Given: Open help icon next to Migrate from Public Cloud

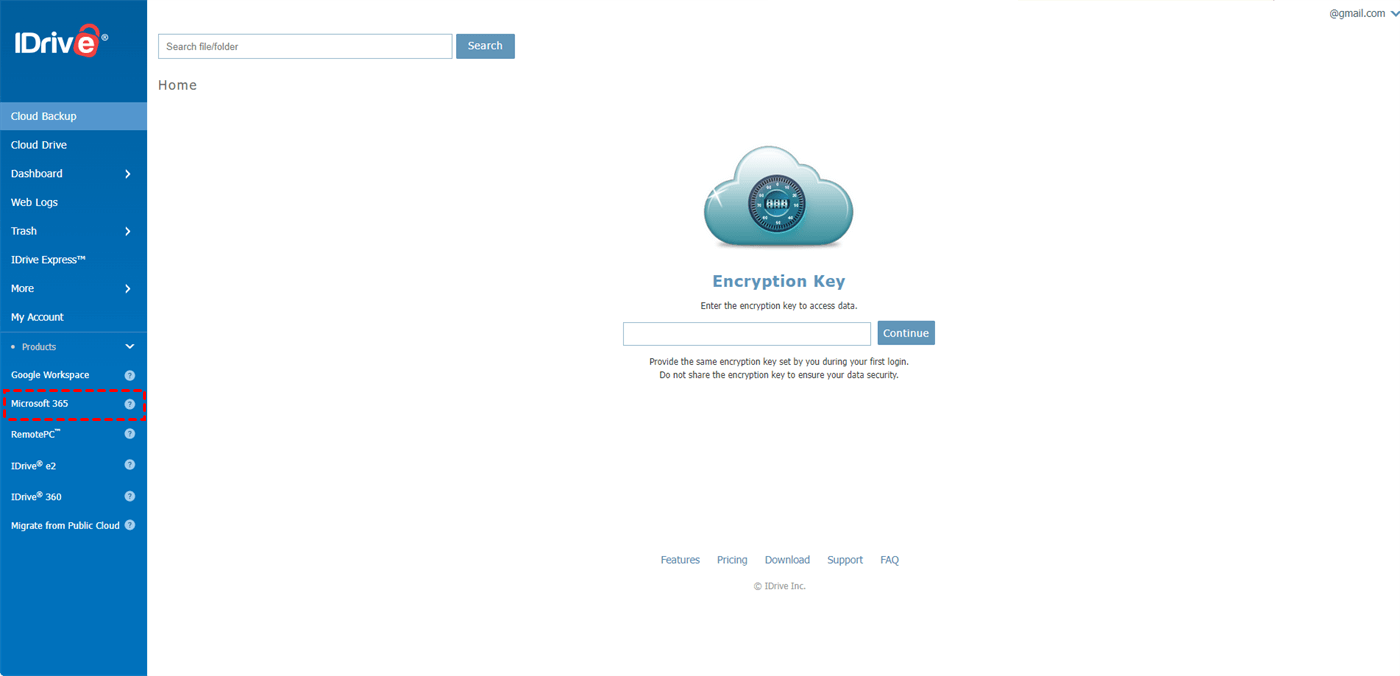Looking at the screenshot, I should tap(129, 525).
